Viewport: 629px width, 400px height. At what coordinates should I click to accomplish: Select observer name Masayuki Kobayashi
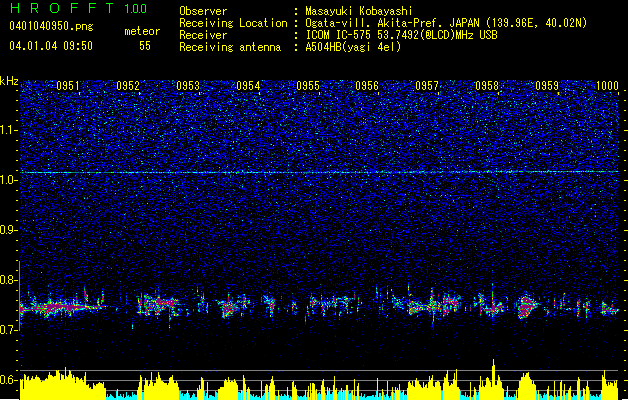click(x=359, y=11)
